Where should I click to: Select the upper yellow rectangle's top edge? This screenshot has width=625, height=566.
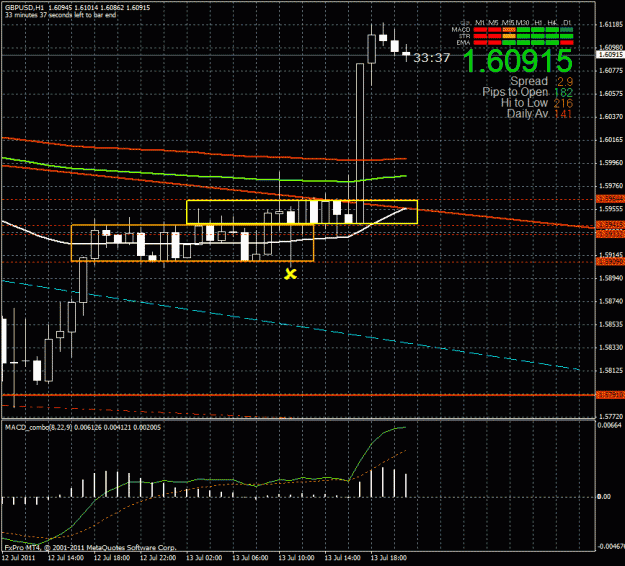click(x=302, y=200)
